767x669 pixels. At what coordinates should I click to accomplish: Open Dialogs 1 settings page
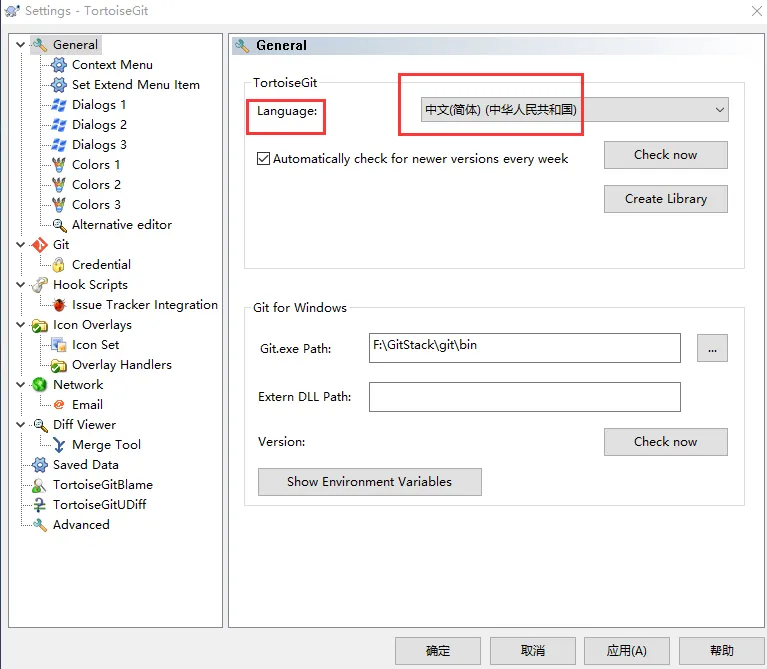(x=99, y=105)
